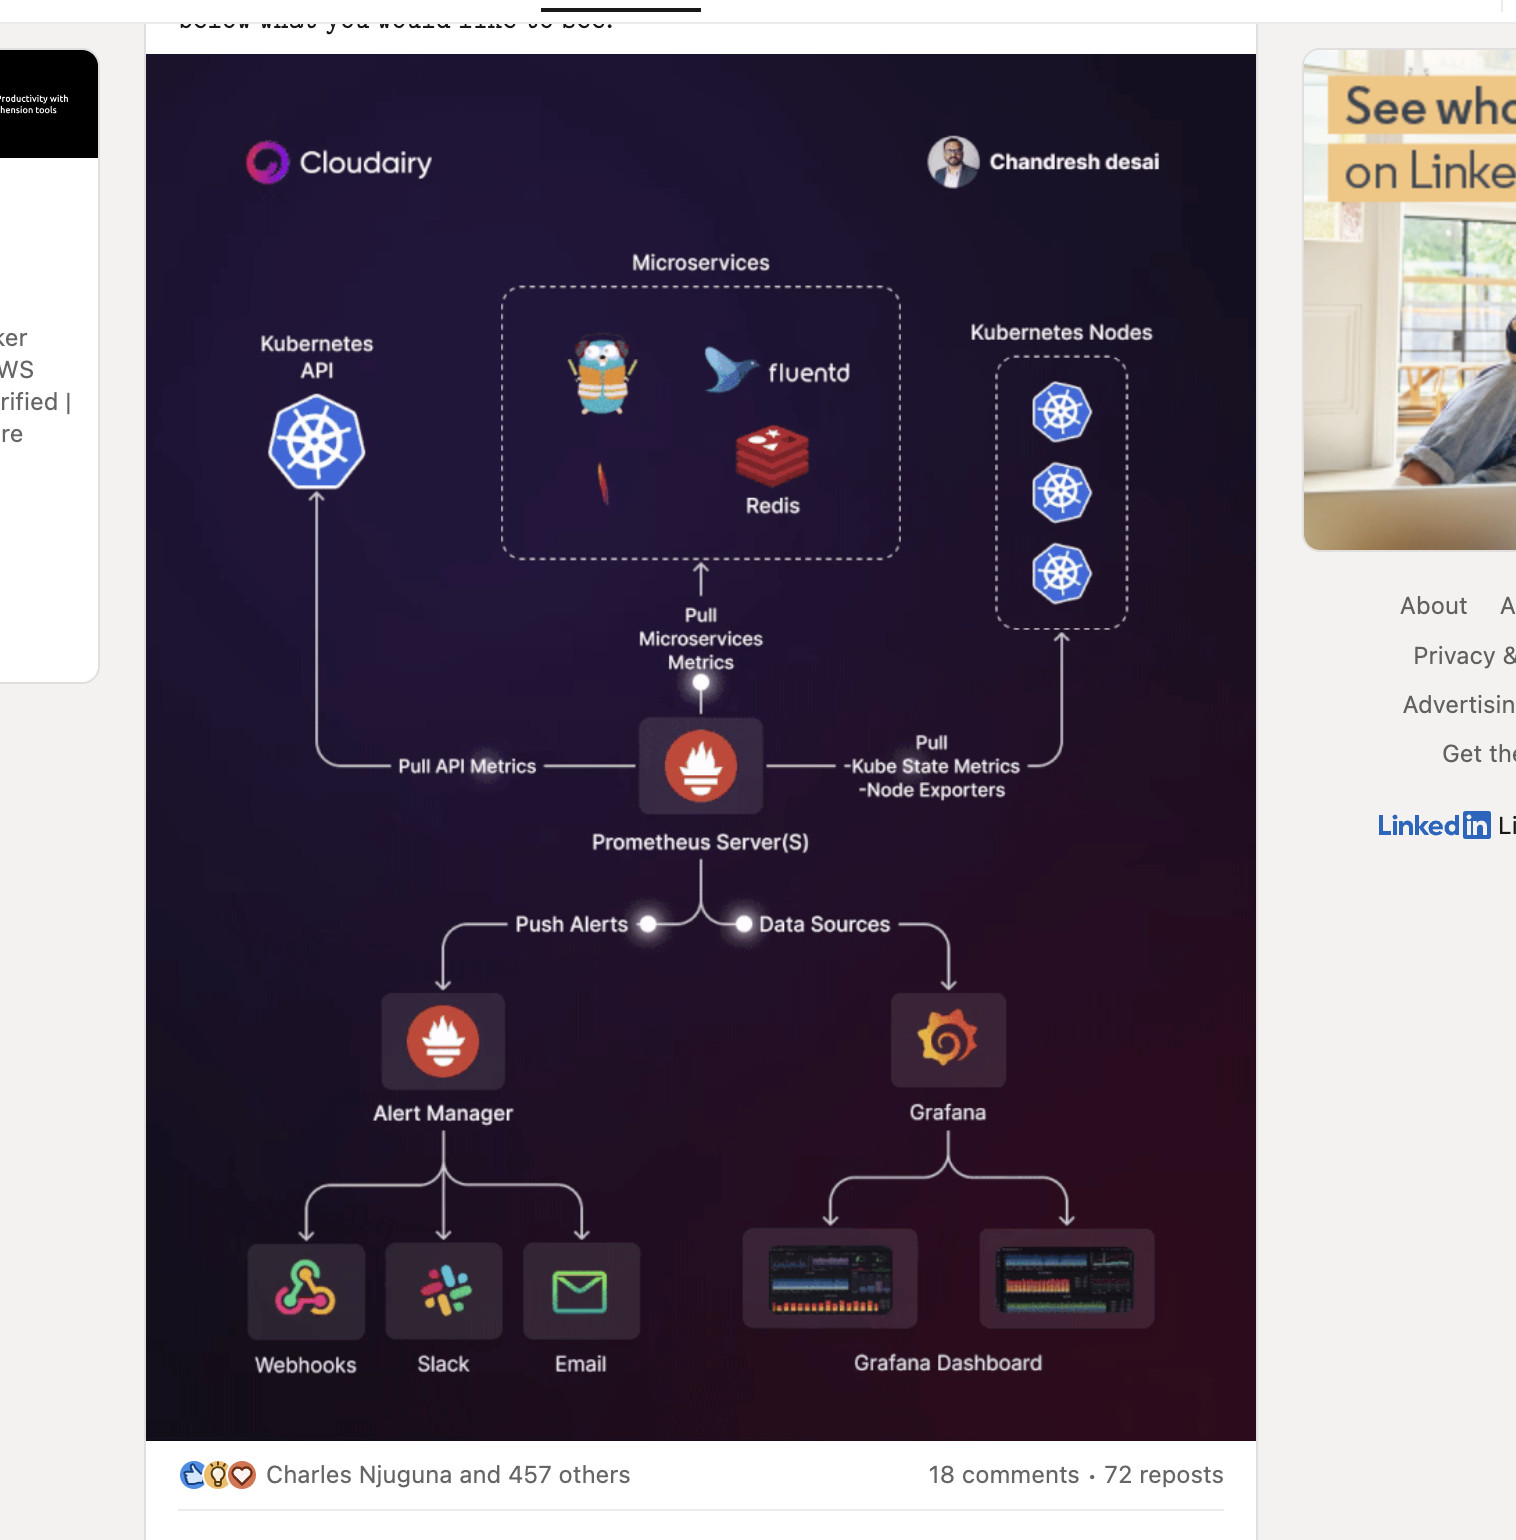Click the 'Redis' label
Screen dimensions: 1516x1540
tap(773, 506)
